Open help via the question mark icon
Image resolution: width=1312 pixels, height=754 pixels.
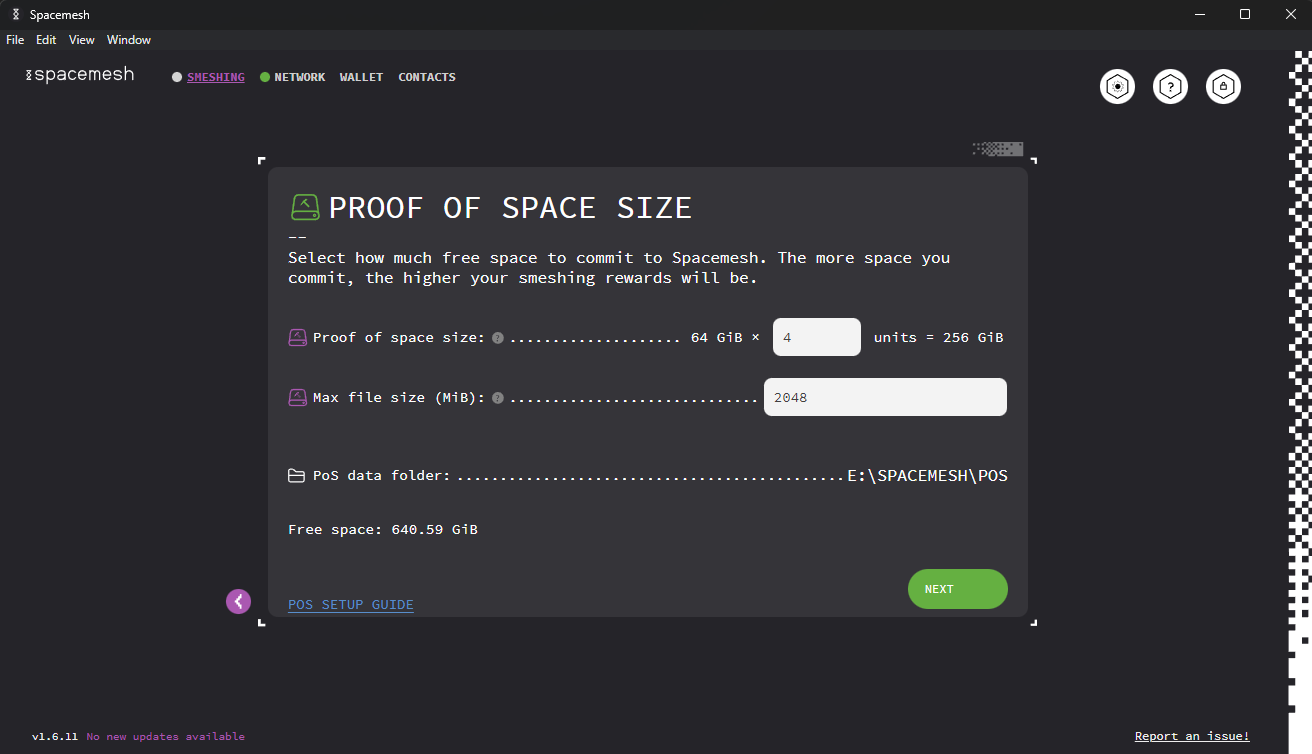(1170, 87)
